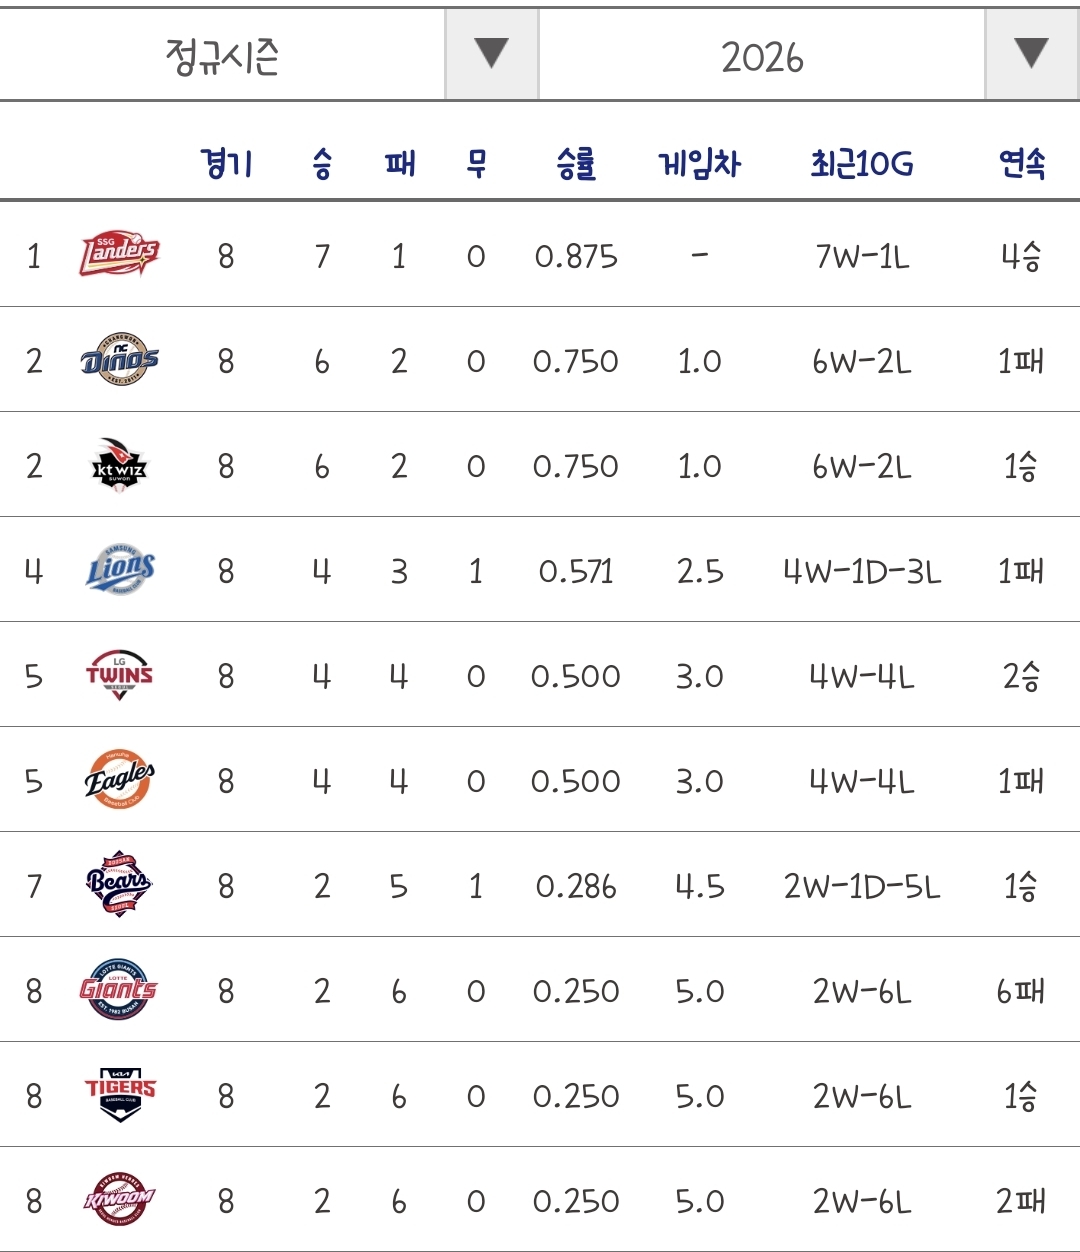Open the Lotte Giants team logo
Screen dimensions: 1080x1252
pos(120,990)
